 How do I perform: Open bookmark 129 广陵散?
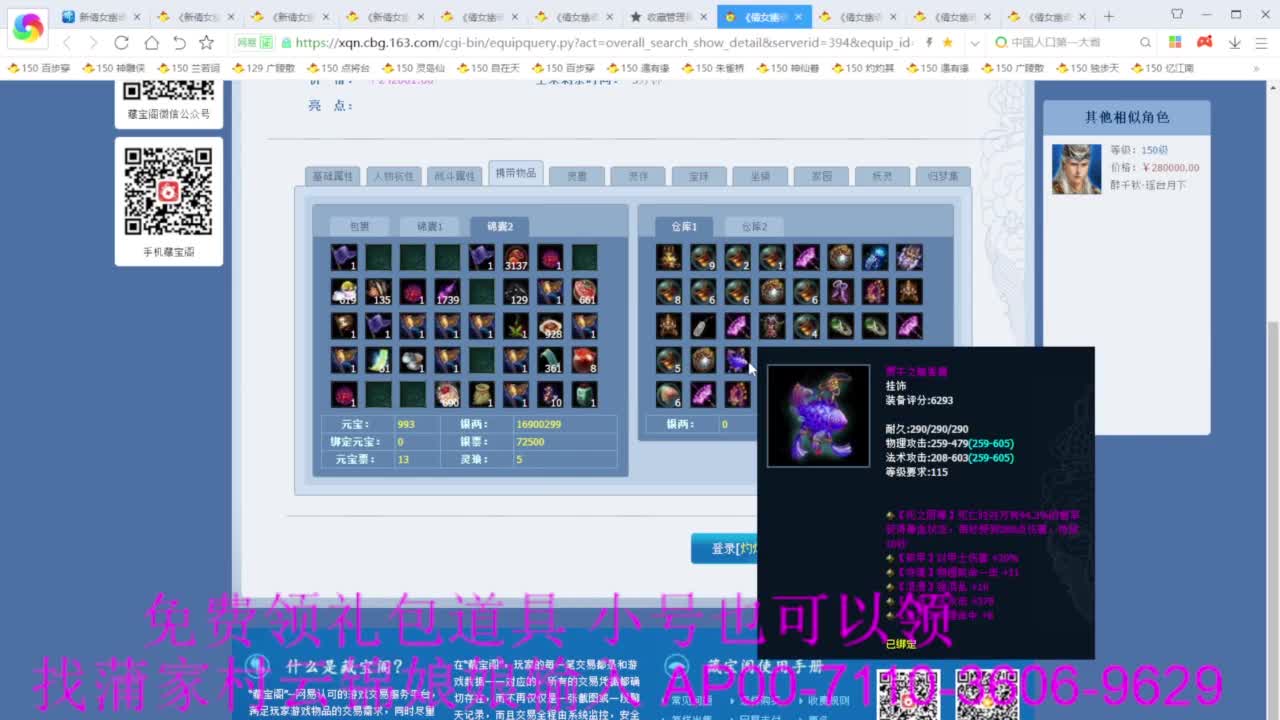click(x=263, y=68)
